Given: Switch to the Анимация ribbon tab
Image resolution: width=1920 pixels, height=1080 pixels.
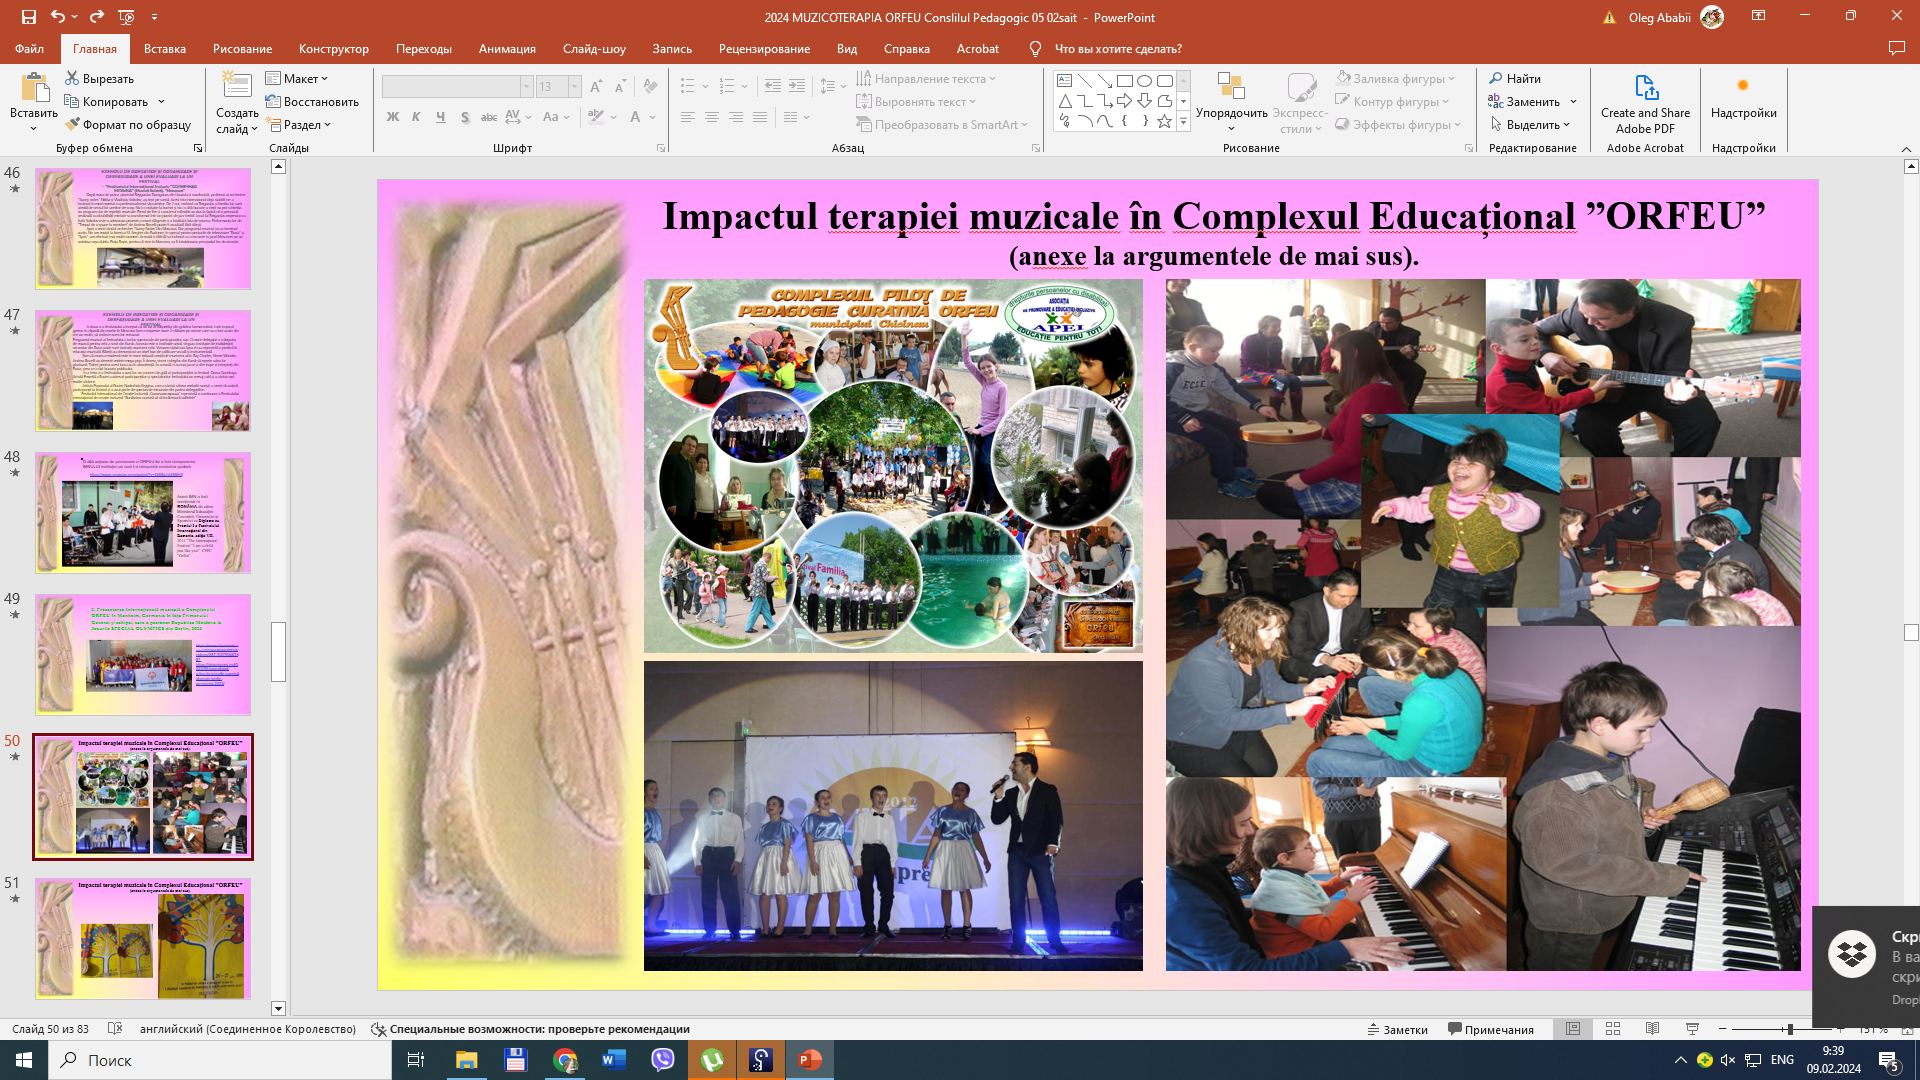Looking at the screenshot, I should tap(507, 48).
